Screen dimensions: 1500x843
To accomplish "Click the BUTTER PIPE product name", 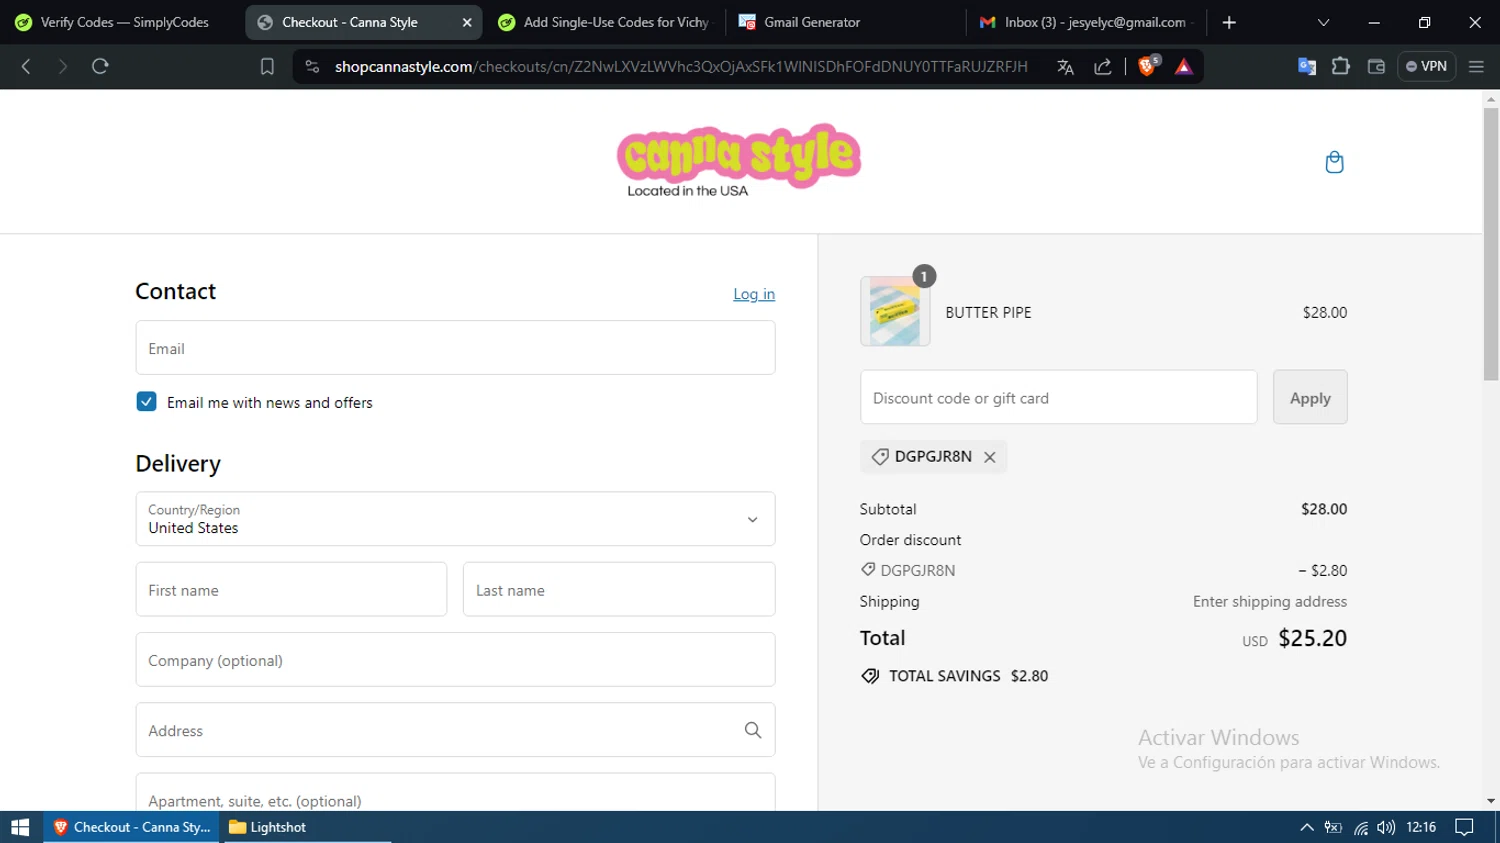I will click(x=988, y=313).
